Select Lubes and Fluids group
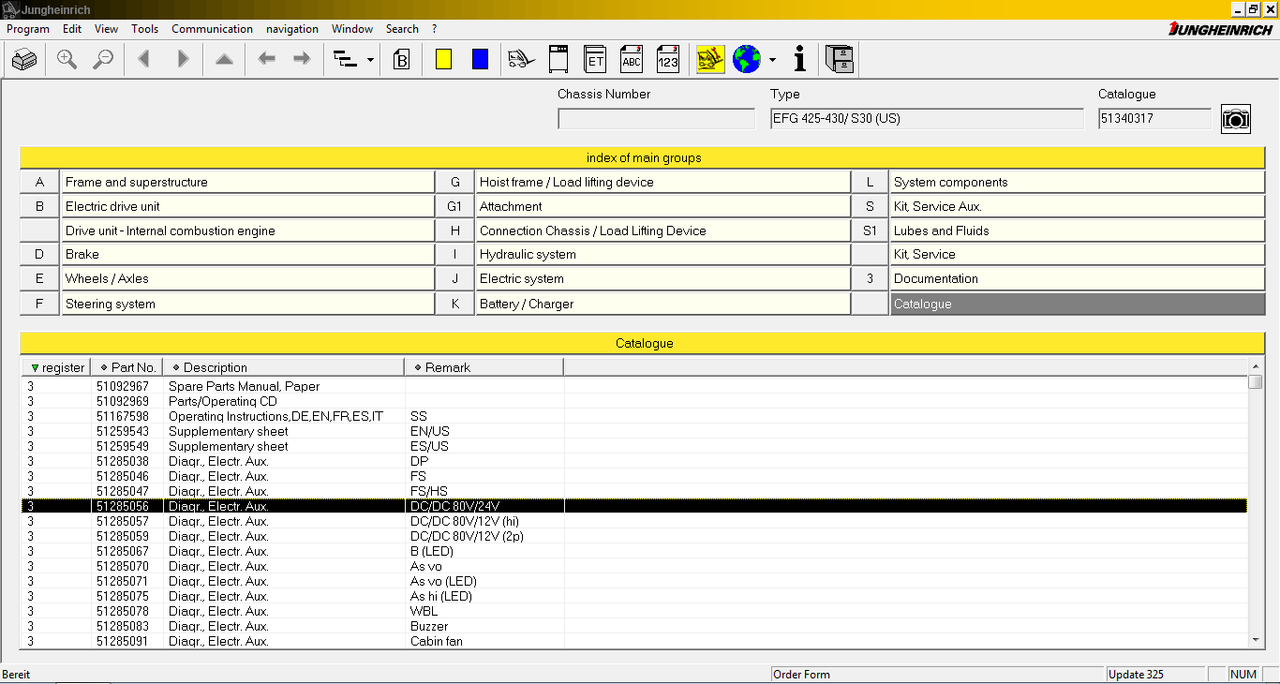 [1077, 230]
